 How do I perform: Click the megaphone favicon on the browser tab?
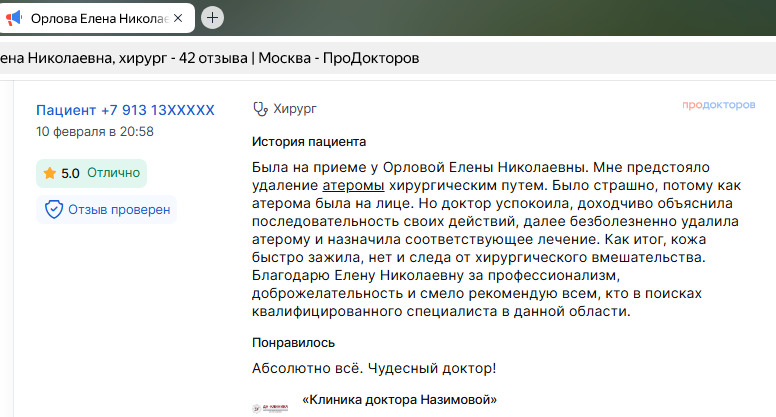(x=13, y=18)
